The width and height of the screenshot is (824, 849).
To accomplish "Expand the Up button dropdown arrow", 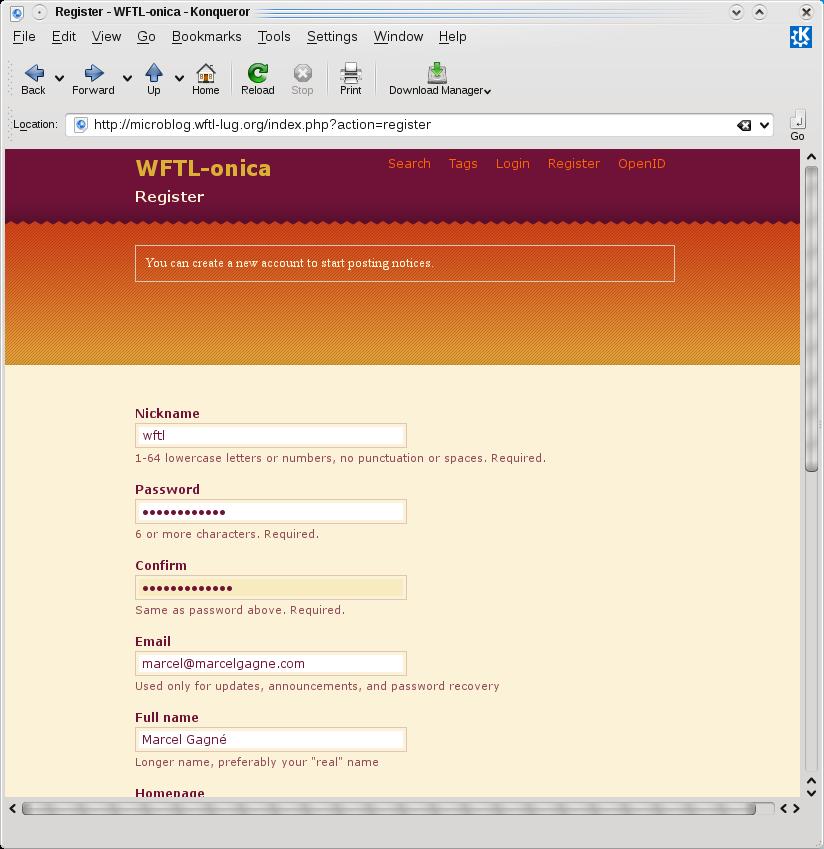I will point(179,78).
